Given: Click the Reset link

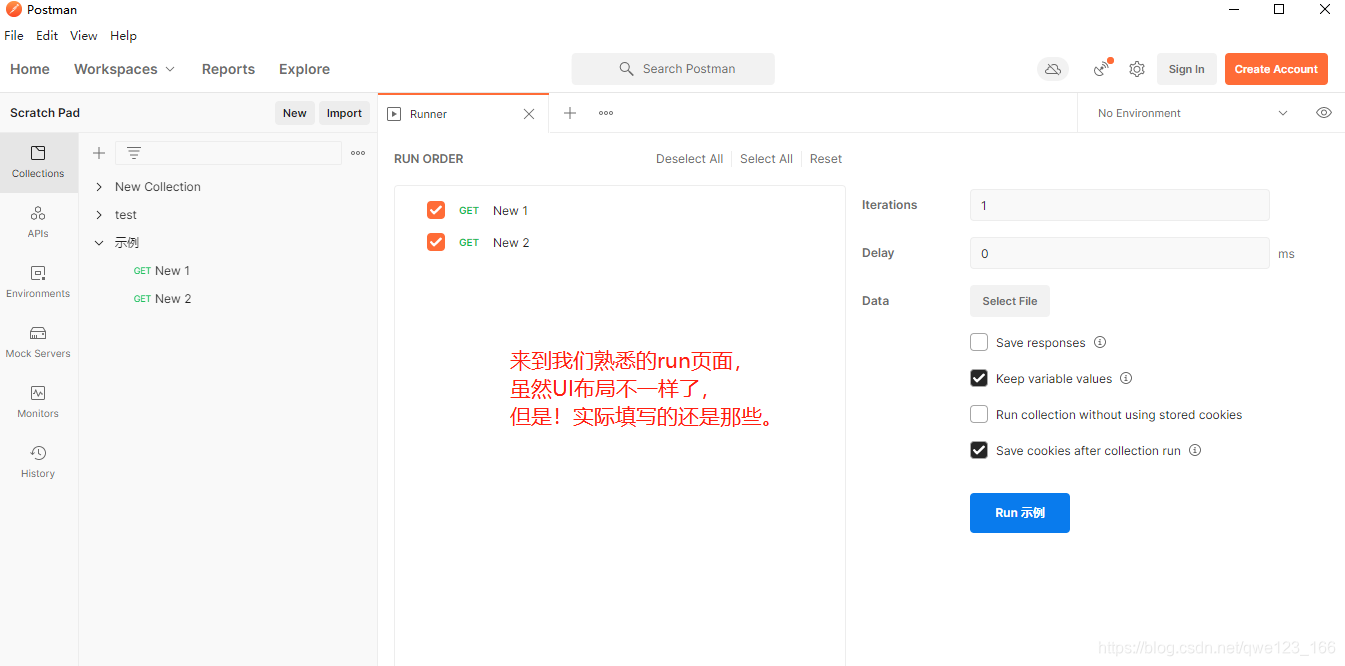Looking at the screenshot, I should click(x=826, y=159).
